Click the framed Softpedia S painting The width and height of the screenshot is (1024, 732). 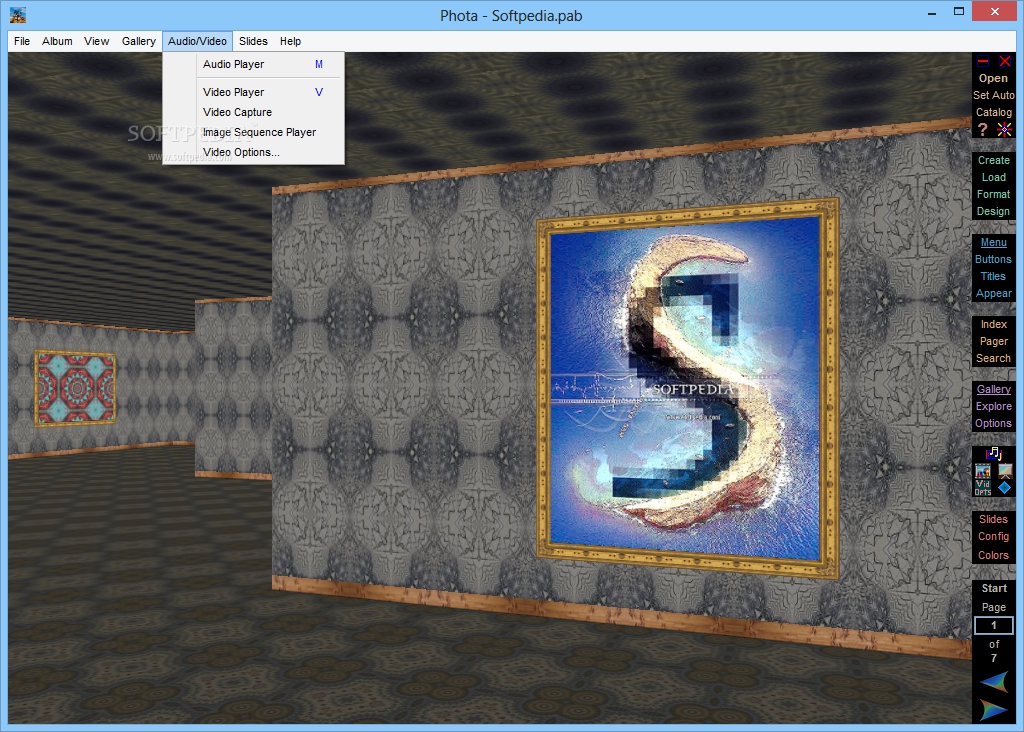[686, 389]
